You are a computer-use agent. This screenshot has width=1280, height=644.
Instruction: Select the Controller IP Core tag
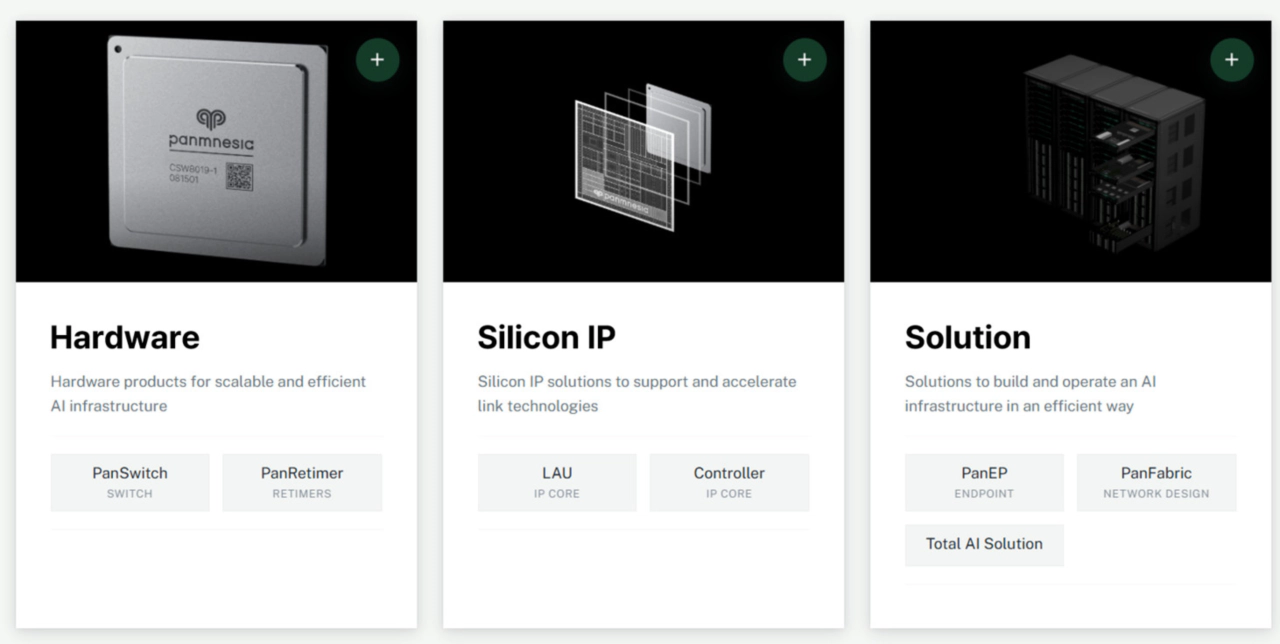tap(729, 482)
